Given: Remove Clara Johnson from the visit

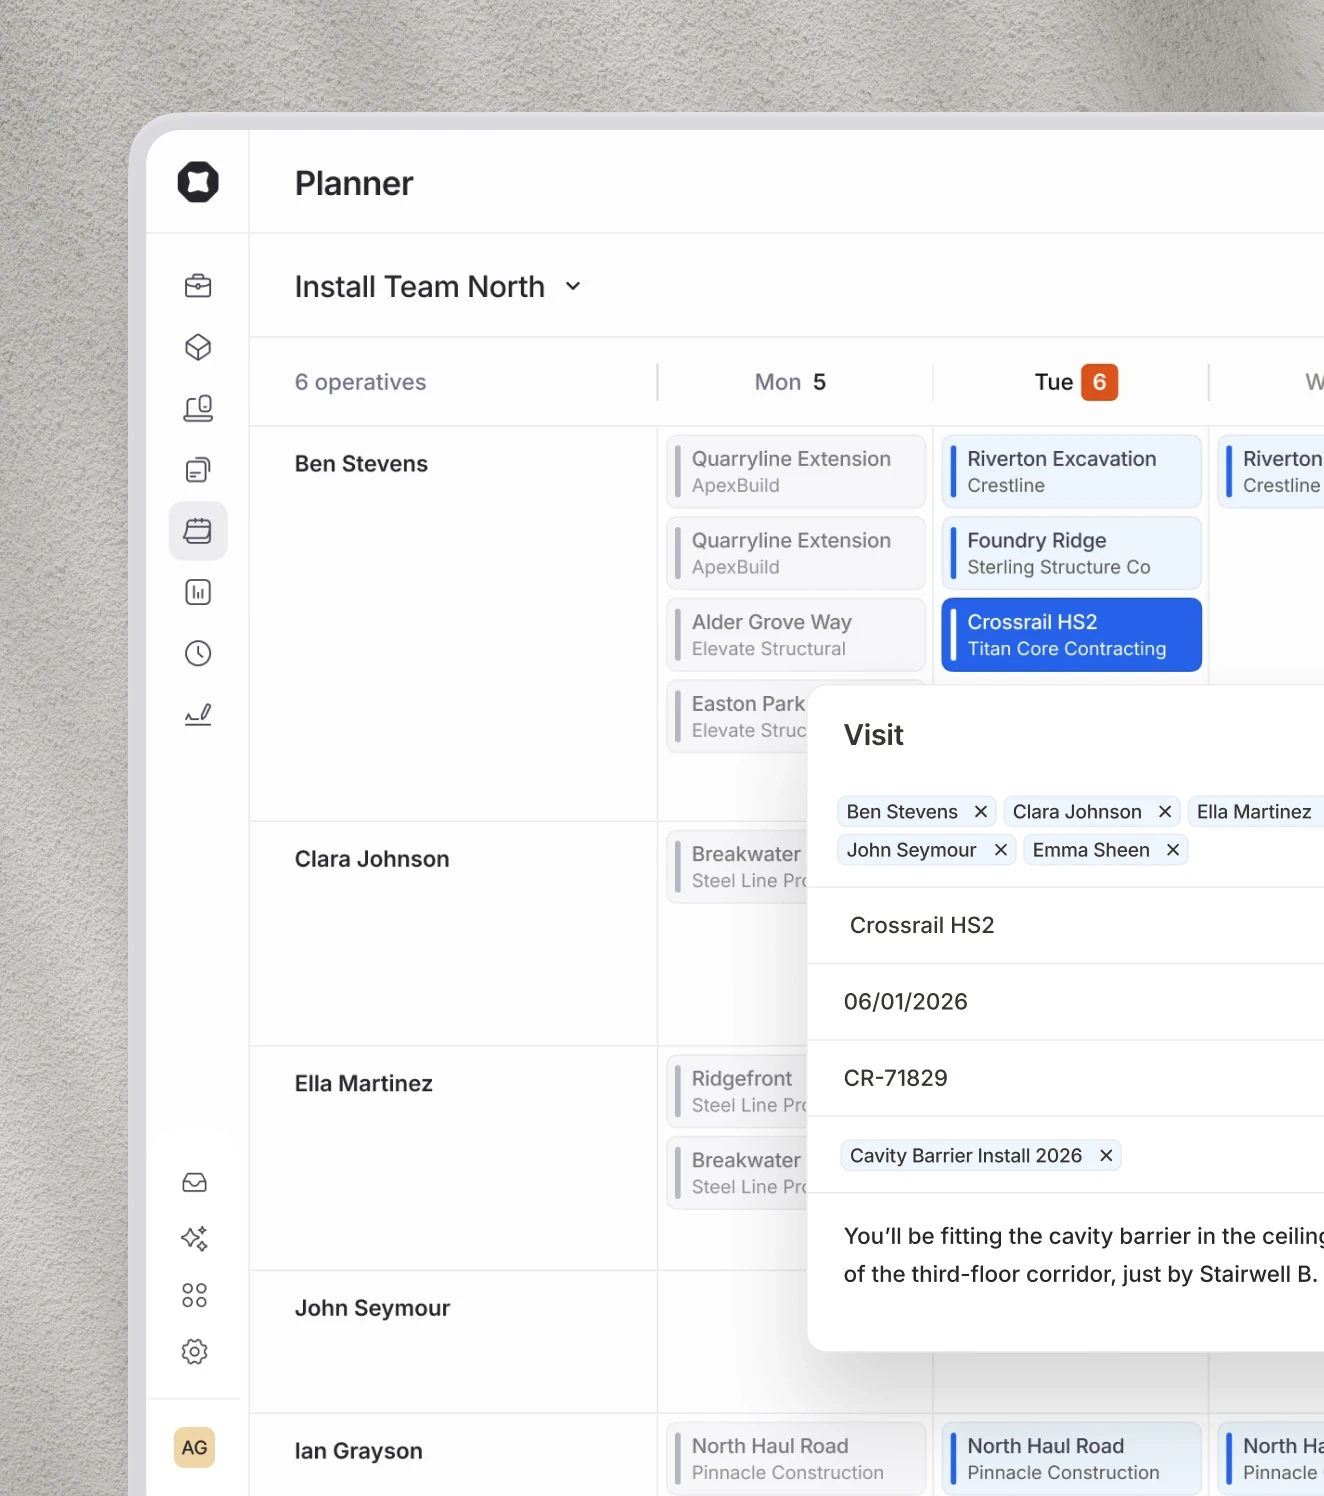Looking at the screenshot, I should coord(1165,812).
